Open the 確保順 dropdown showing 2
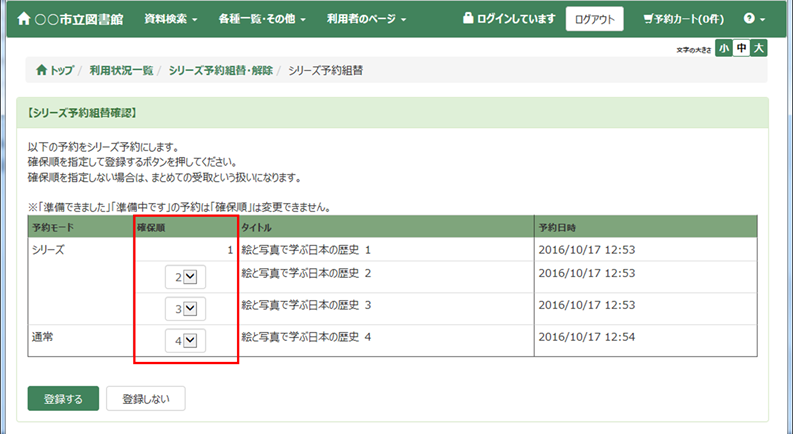The height and width of the screenshot is (446, 812). tap(186, 276)
